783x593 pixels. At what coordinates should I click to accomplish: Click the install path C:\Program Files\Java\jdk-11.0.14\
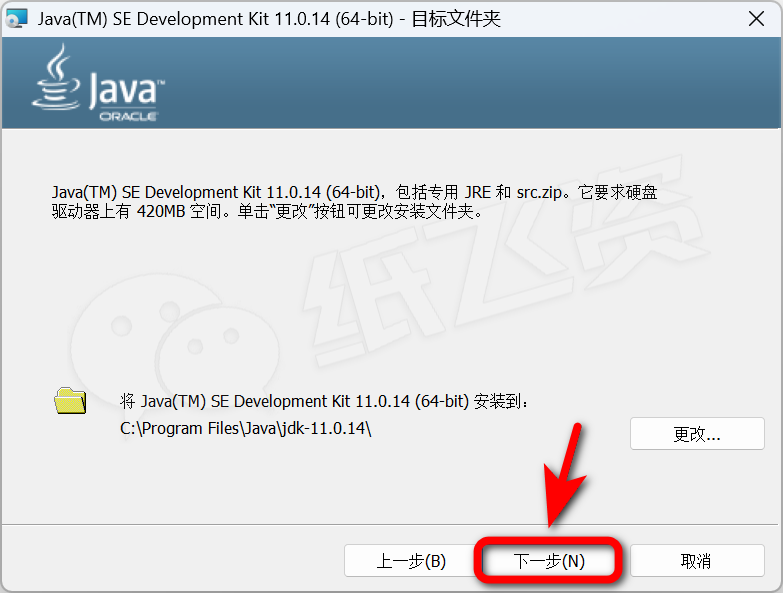pos(246,428)
